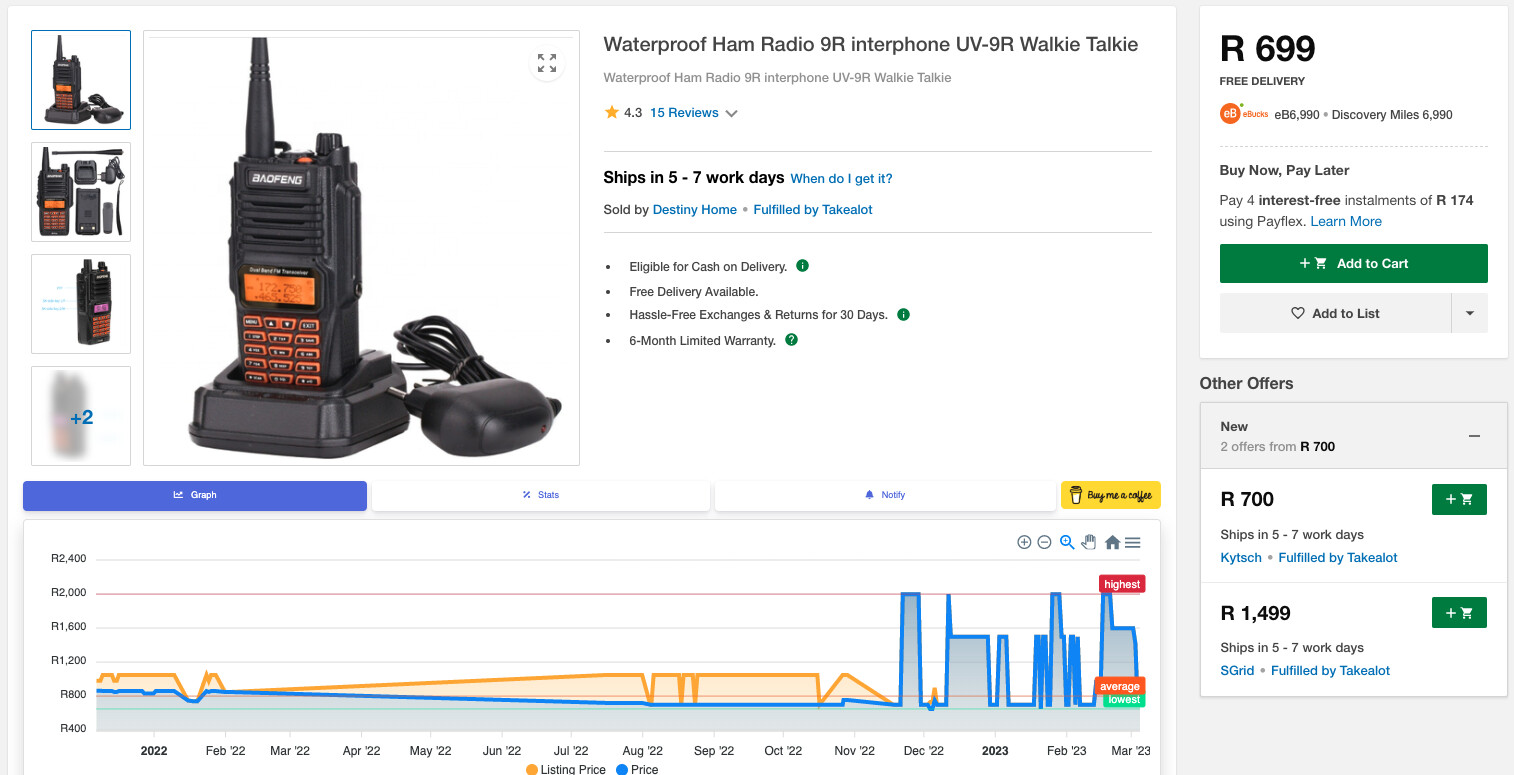Viewport: 1514px width, 775px height.
Task: Click the Buy me a coffee button
Action: pos(1111,495)
